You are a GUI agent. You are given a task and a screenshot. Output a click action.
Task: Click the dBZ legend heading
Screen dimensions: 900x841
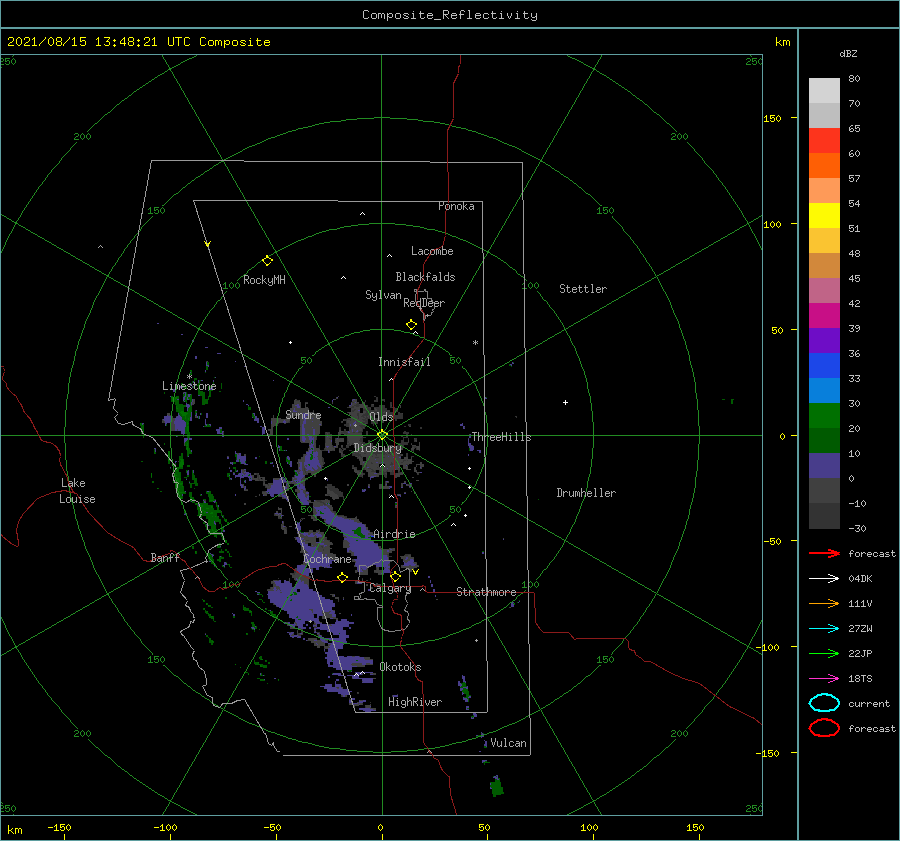click(x=848, y=53)
